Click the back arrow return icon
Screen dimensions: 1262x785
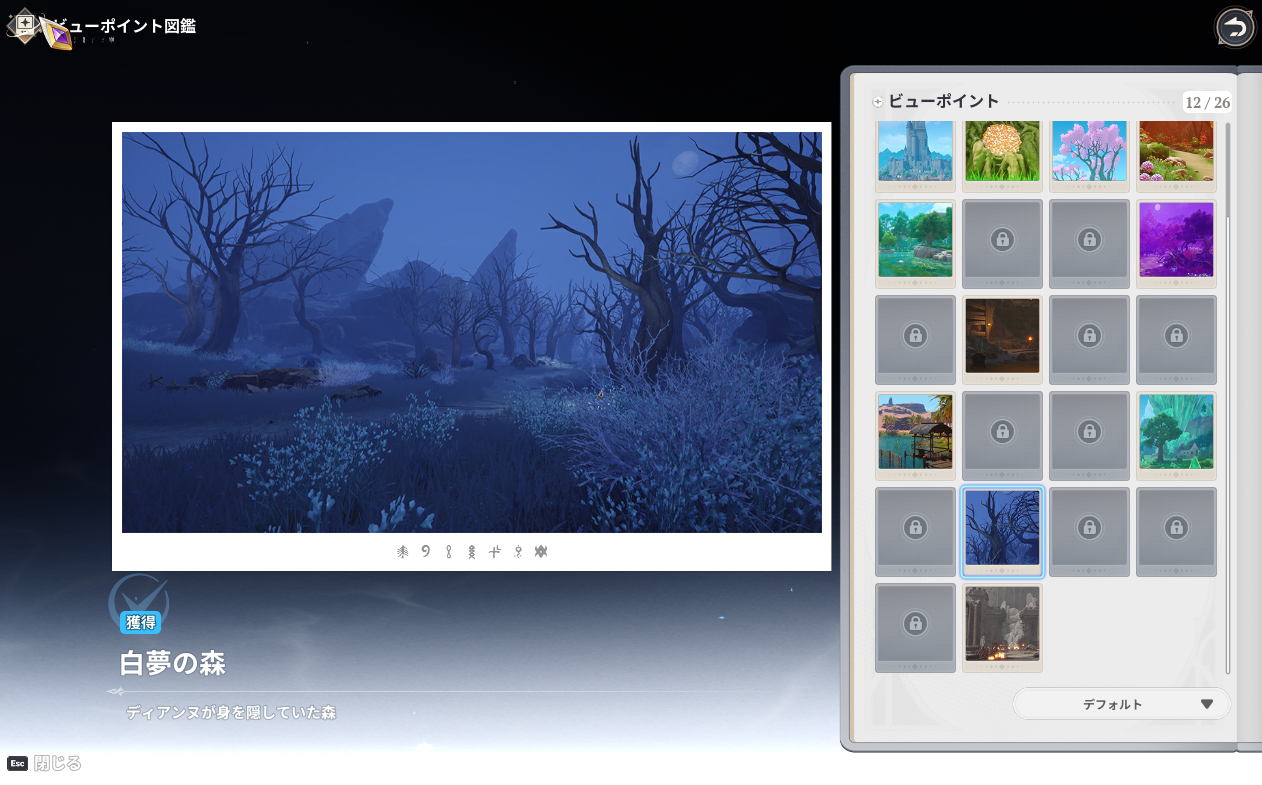tap(1236, 28)
